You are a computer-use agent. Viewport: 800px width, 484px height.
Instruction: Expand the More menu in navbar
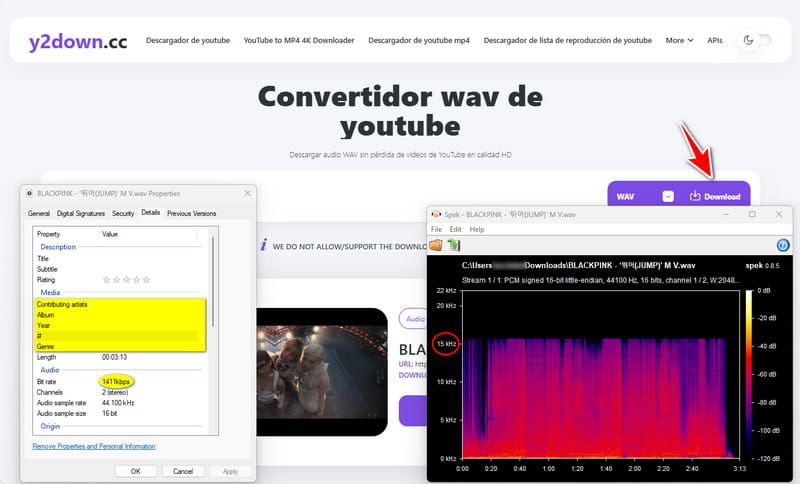[x=679, y=40]
